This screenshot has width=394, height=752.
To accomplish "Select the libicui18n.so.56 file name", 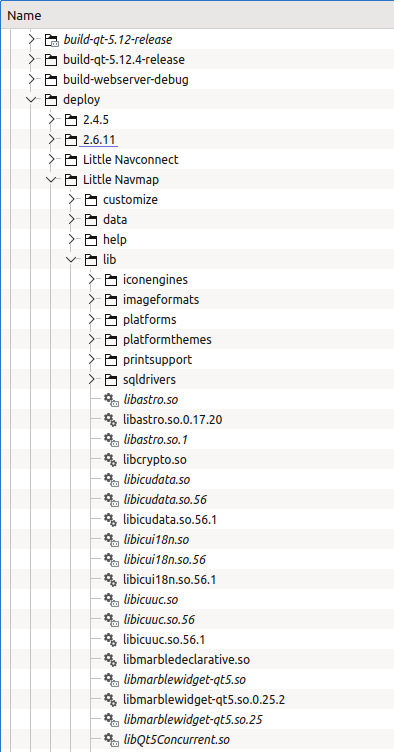I will pos(164,560).
